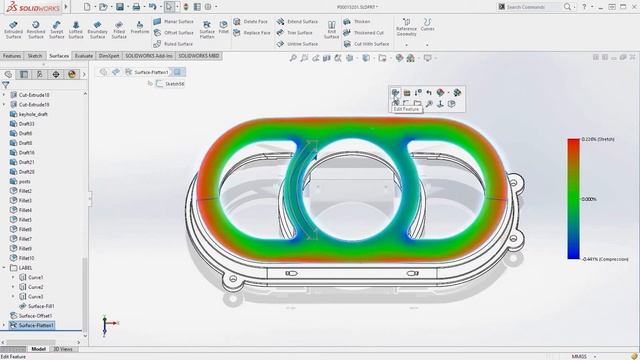This screenshot has height=360, width=640.
Task: Collapse the LABEL folder
Action: 4,268
